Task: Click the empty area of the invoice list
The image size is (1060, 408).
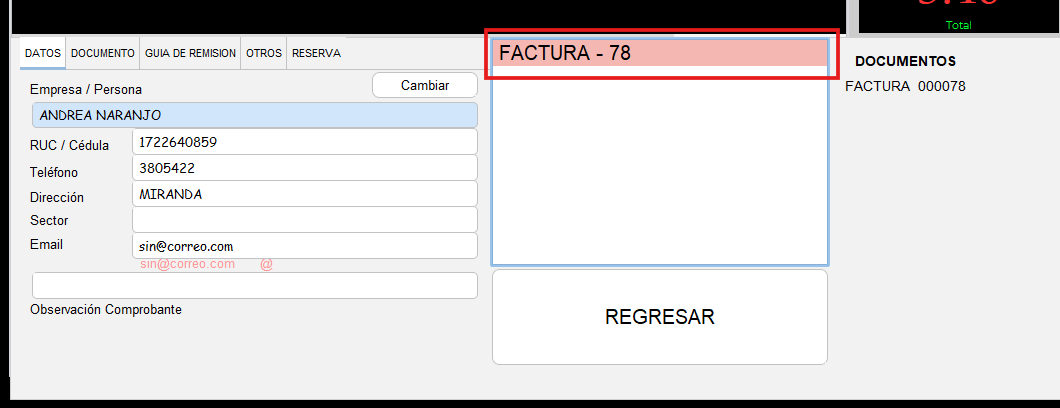Action: click(659, 170)
